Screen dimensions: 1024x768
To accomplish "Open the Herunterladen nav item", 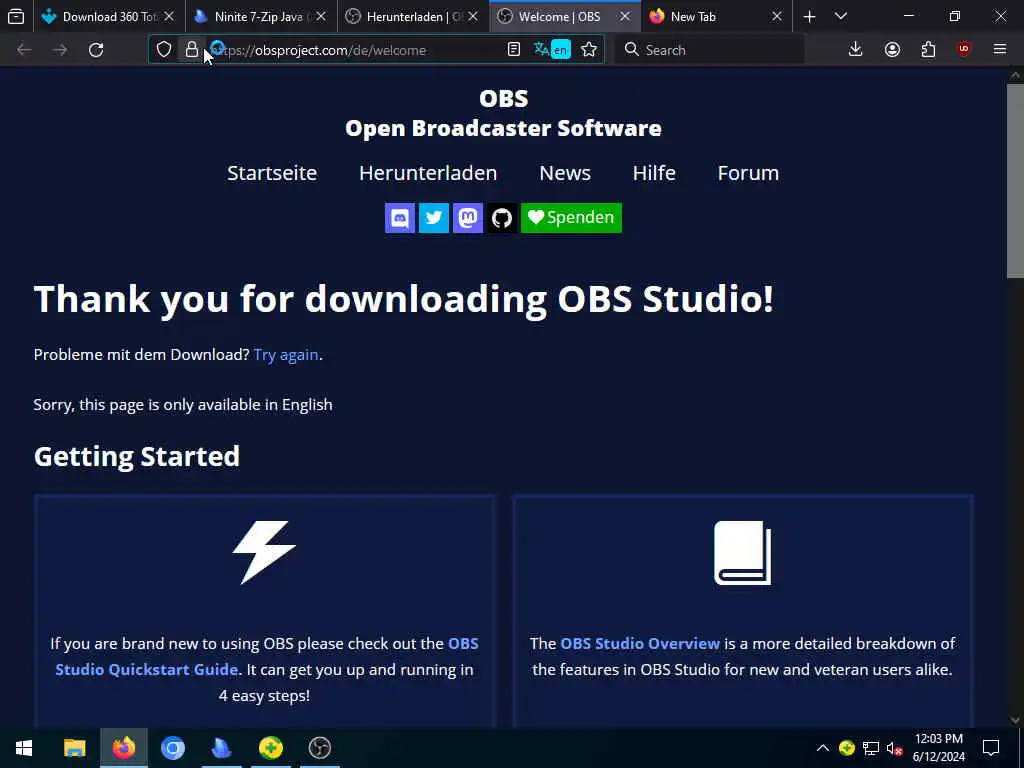I will [x=428, y=173].
